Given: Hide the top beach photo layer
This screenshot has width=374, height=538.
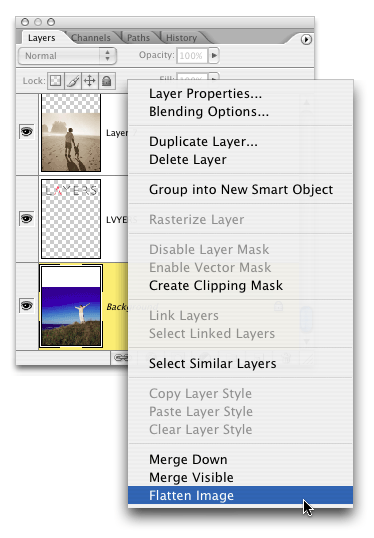Looking at the screenshot, I should 27,131.
